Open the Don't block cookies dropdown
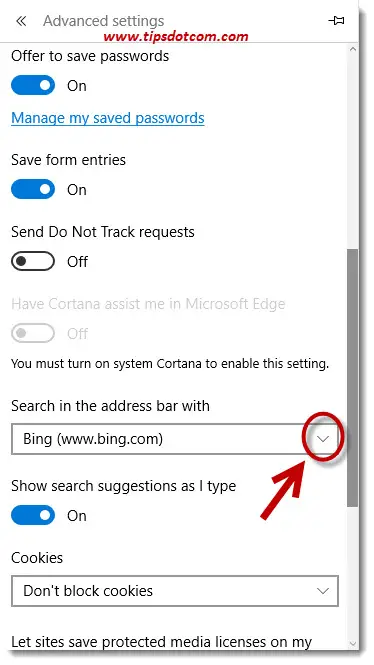The image size is (374, 665). (175, 591)
